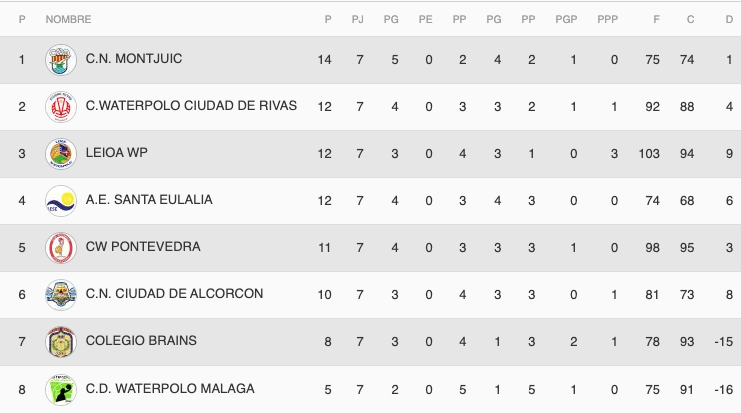Click the PPP column header

click(x=607, y=19)
